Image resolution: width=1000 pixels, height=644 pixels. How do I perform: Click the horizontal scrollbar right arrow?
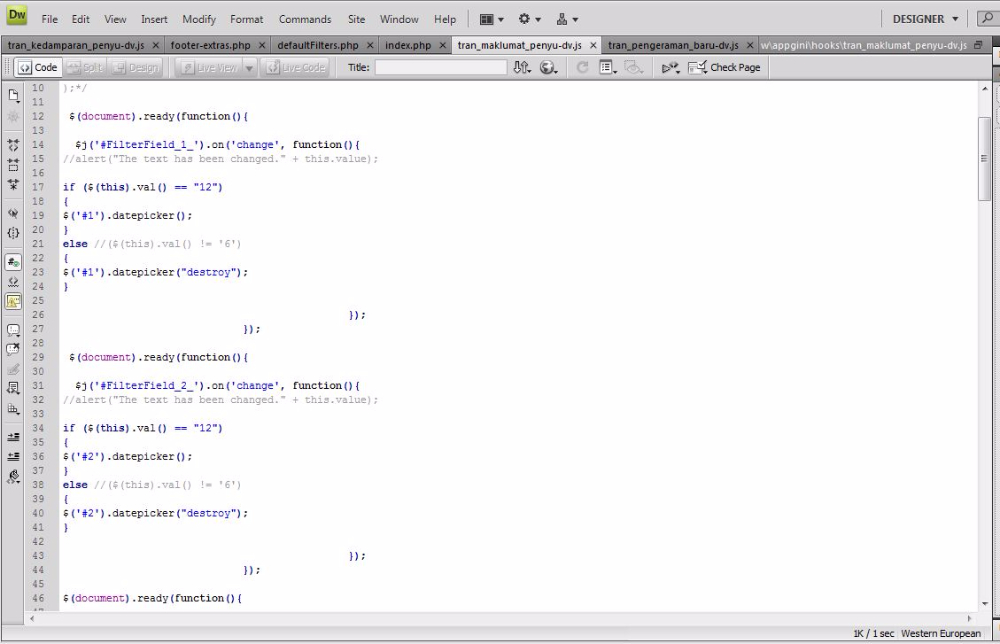(x=969, y=618)
